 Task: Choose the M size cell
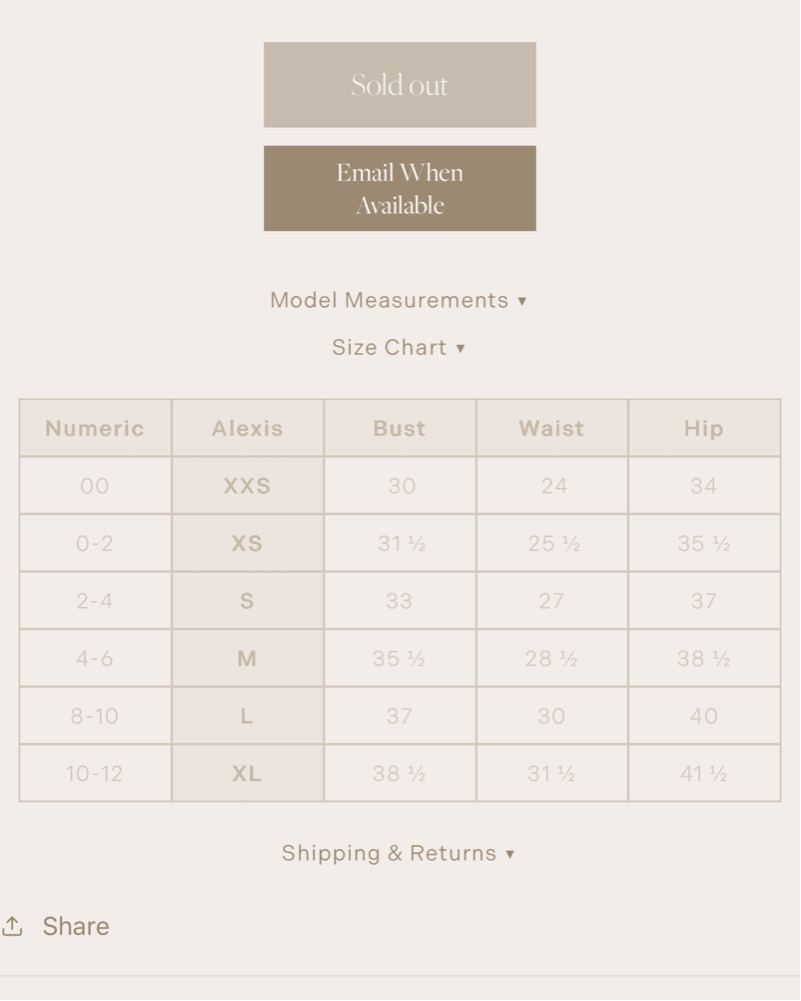coord(247,658)
